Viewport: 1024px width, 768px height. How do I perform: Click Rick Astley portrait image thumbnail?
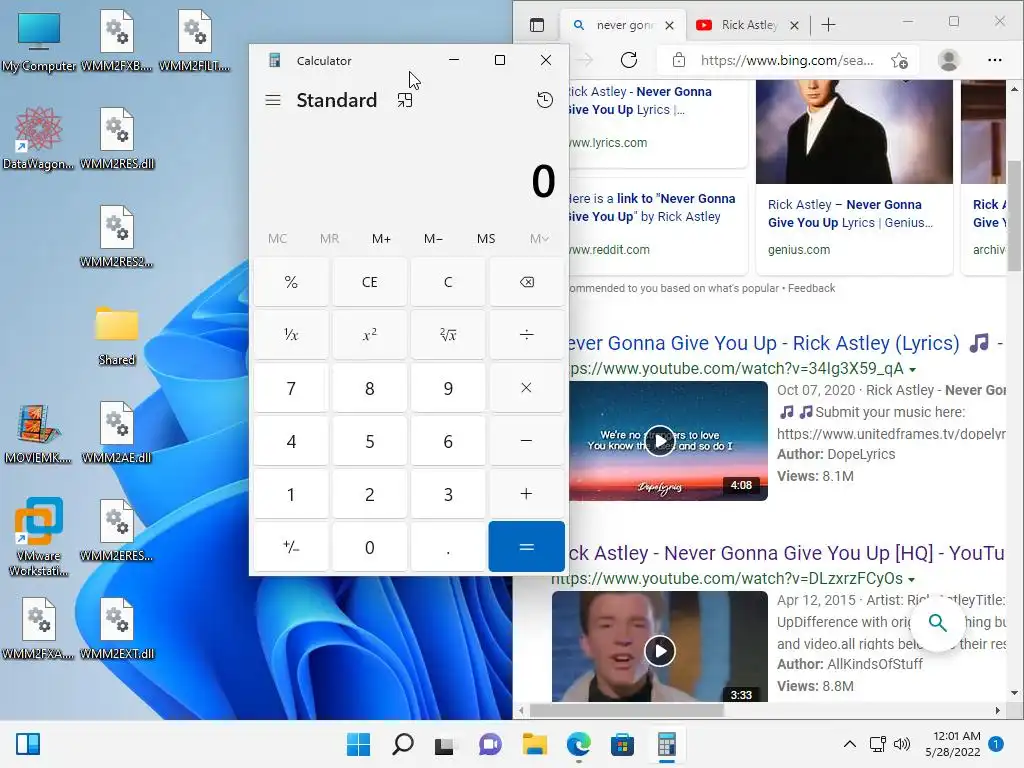click(x=854, y=132)
